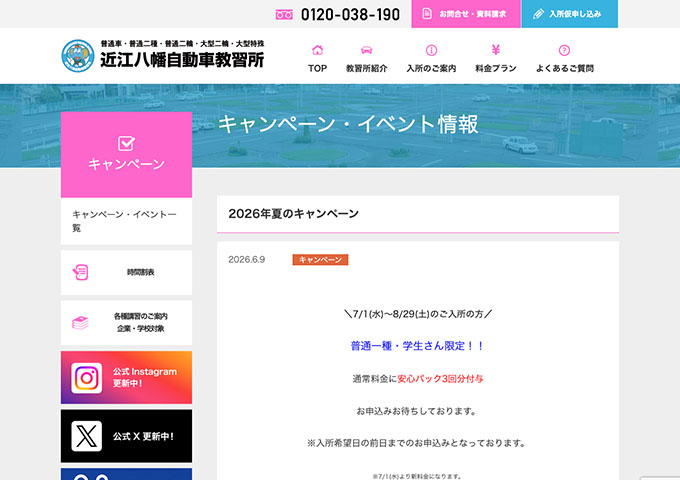Click the お問合せ・資料請求 button
Screen dimensions: 680x480
click(466, 14)
